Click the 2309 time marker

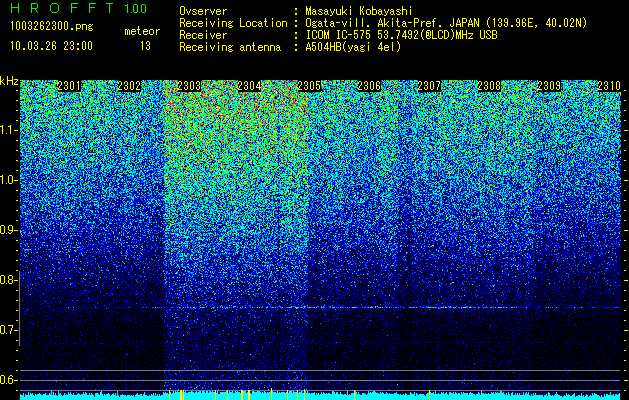(x=549, y=86)
